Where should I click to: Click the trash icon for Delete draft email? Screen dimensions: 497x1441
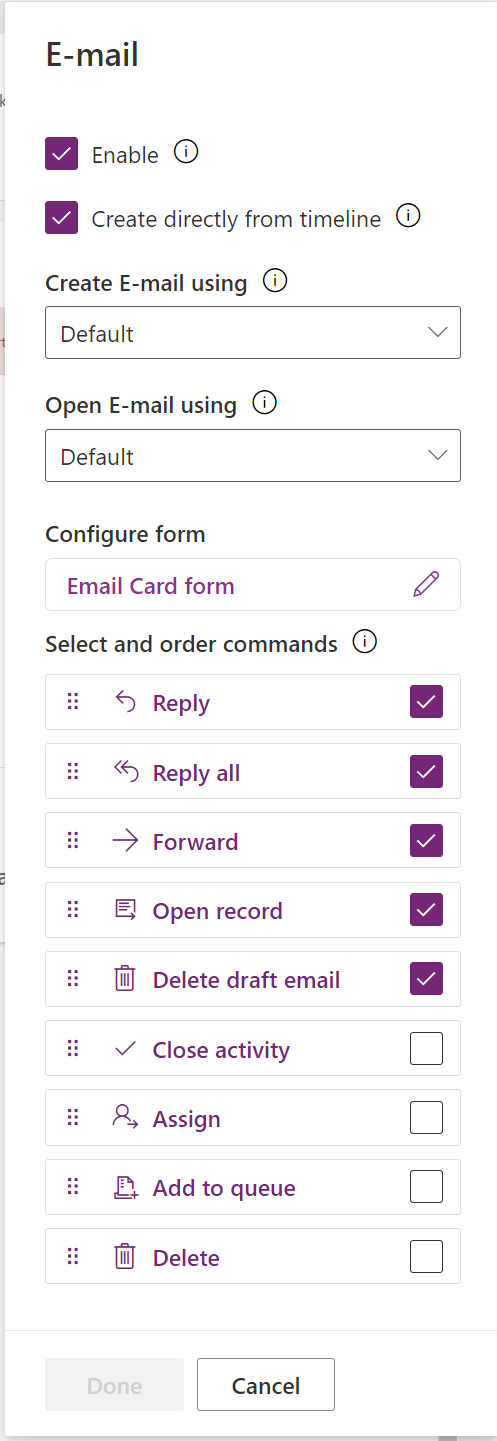[x=125, y=979]
